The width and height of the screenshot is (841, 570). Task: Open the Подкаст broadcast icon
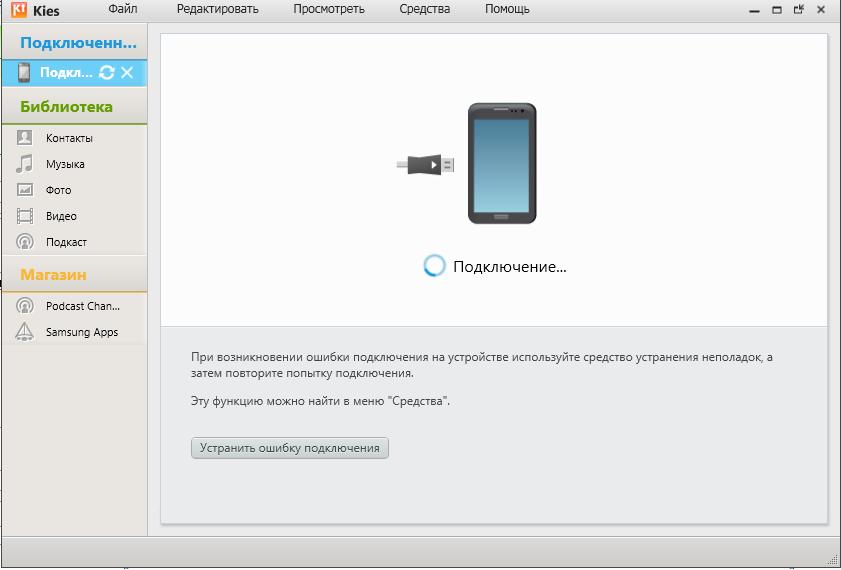click(x=25, y=242)
